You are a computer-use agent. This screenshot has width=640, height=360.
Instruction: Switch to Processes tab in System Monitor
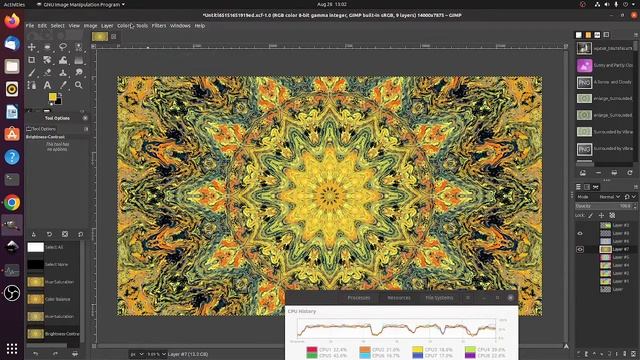(359, 298)
